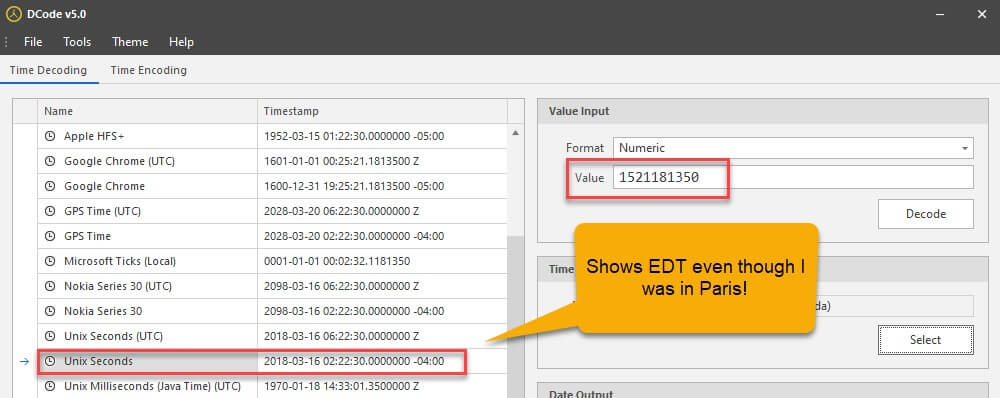
Task: Click the clock icon for Microsoft Ticks (Local)
Action: 50,261
